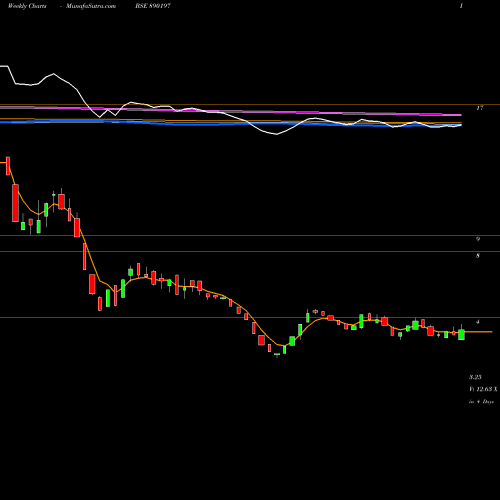Image resolution: width=500 pixels, height=500 pixels.
Task: Click the price axis label 4
Action: coord(478,322)
